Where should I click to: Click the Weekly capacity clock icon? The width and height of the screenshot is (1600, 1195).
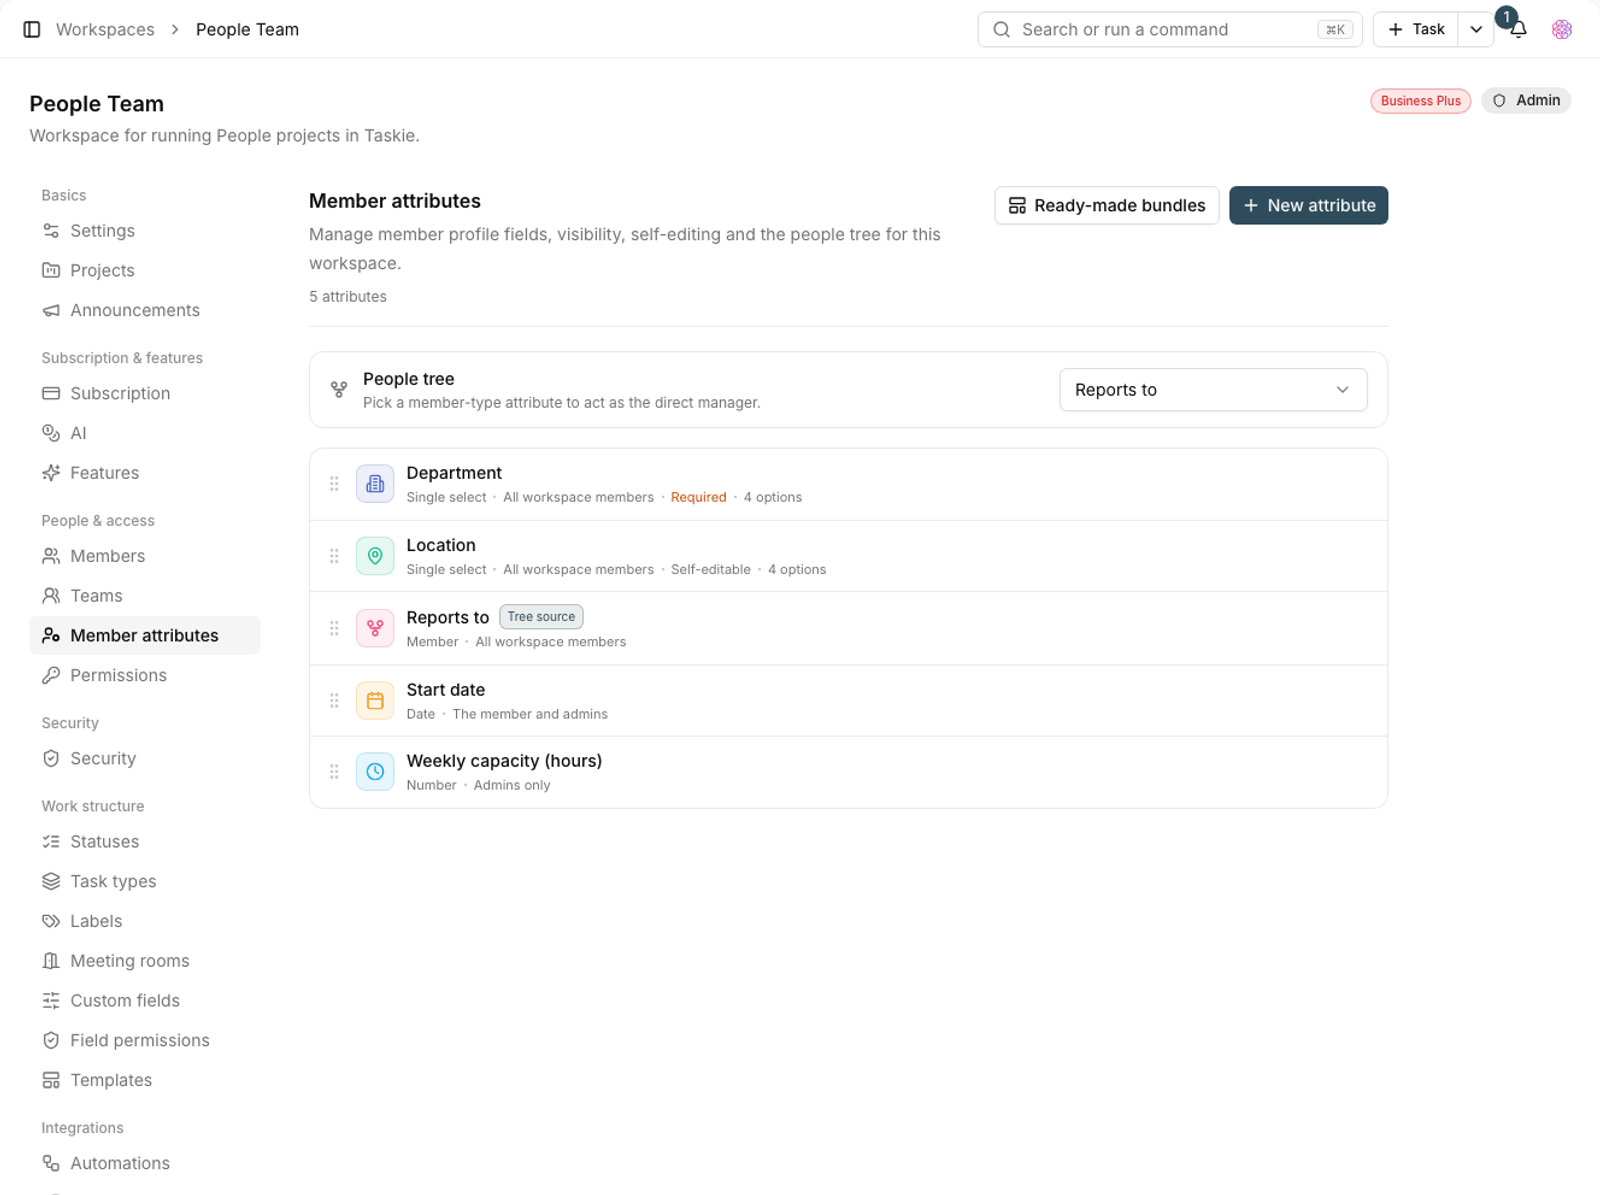(375, 772)
